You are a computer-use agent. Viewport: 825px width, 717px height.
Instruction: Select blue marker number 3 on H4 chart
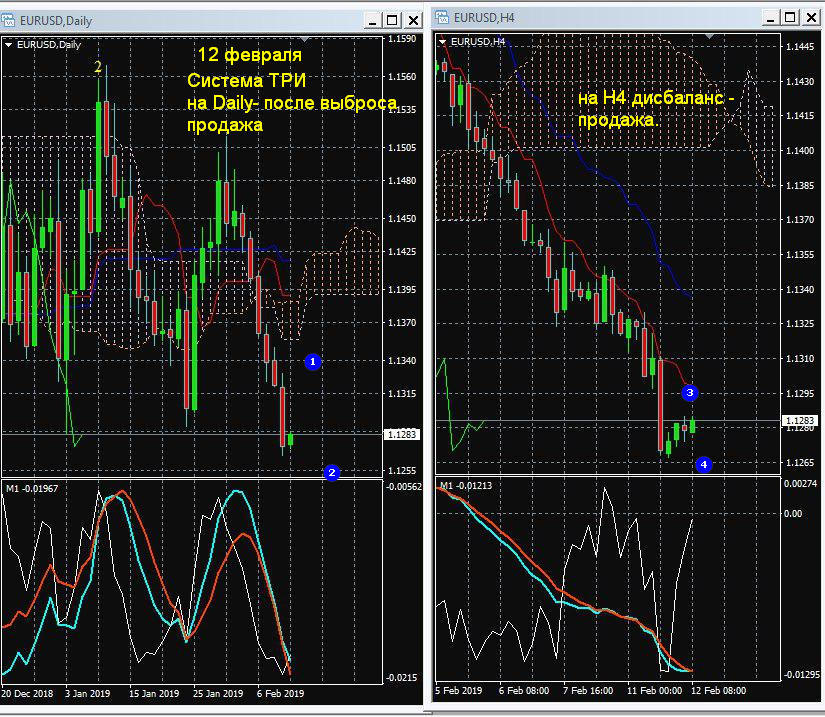click(690, 392)
